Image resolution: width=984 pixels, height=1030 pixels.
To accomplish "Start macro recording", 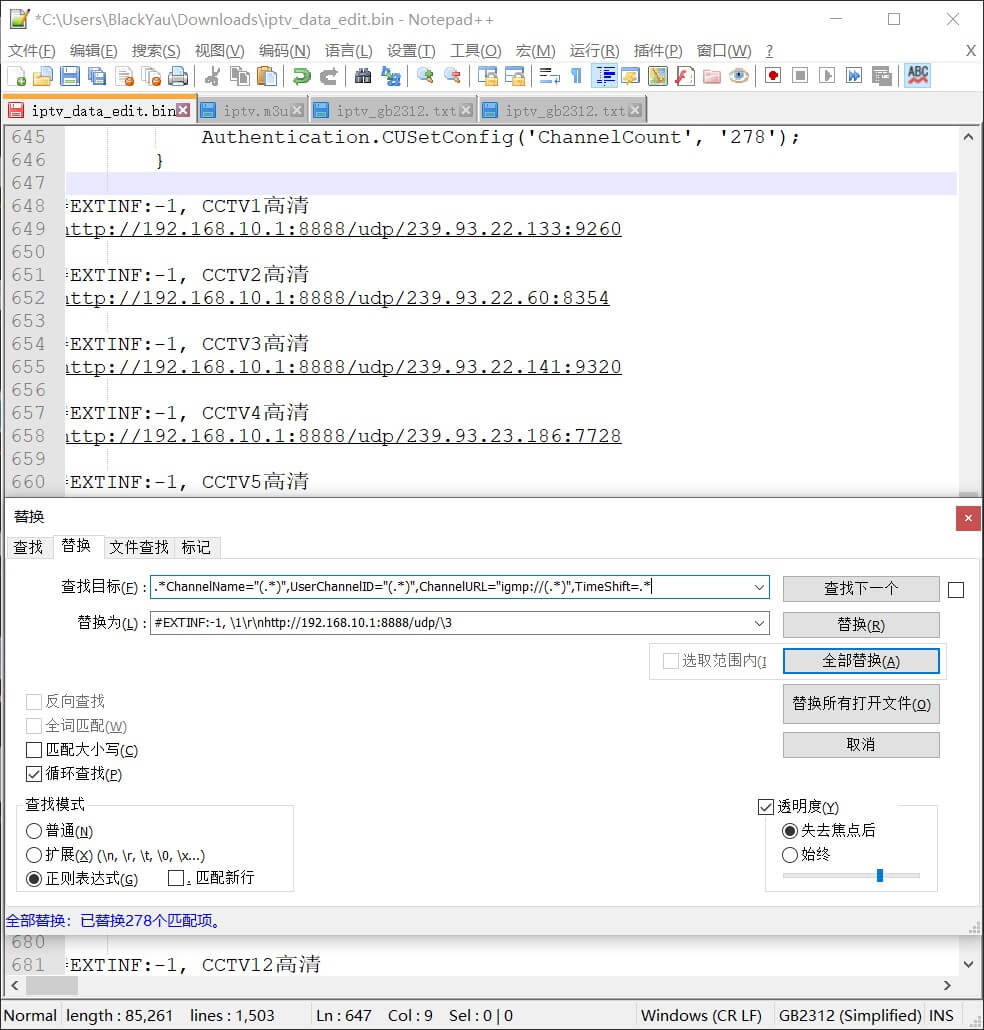I will (x=773, y=75).
